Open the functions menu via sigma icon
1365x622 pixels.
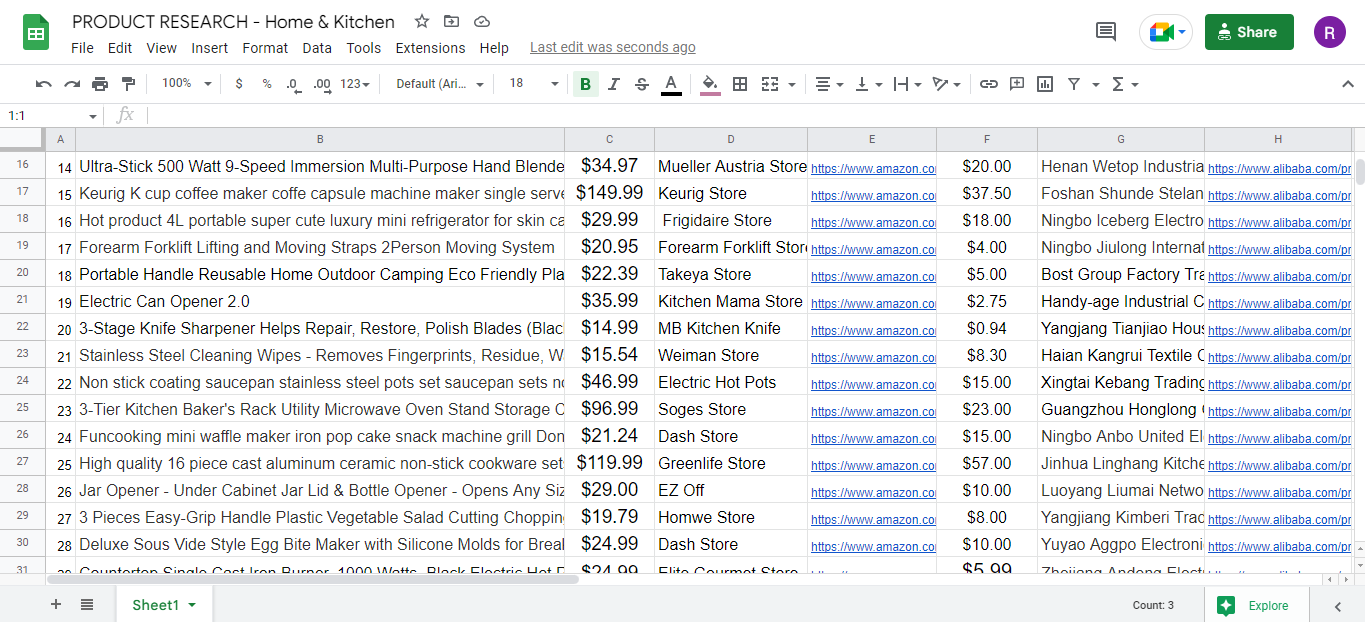pyautogui.click(x=1119, y=84)
